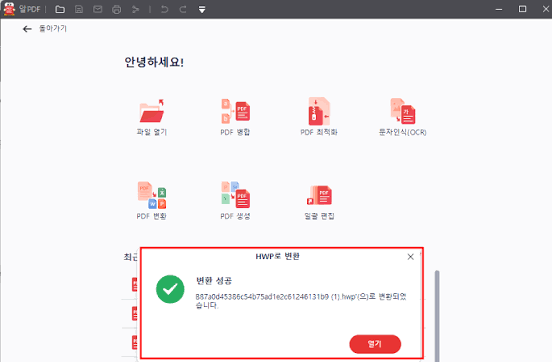This screenshot has width=552, height=362.
Task: Click the 변환 성공 heading
Action: (214, 281)
